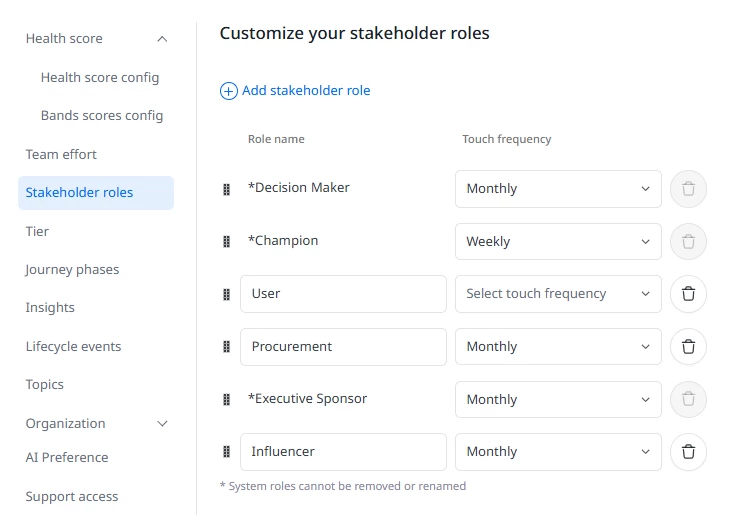The image size is (738, 515).
Task: Click drag handle next to Champion
Action: coord(226,241)
